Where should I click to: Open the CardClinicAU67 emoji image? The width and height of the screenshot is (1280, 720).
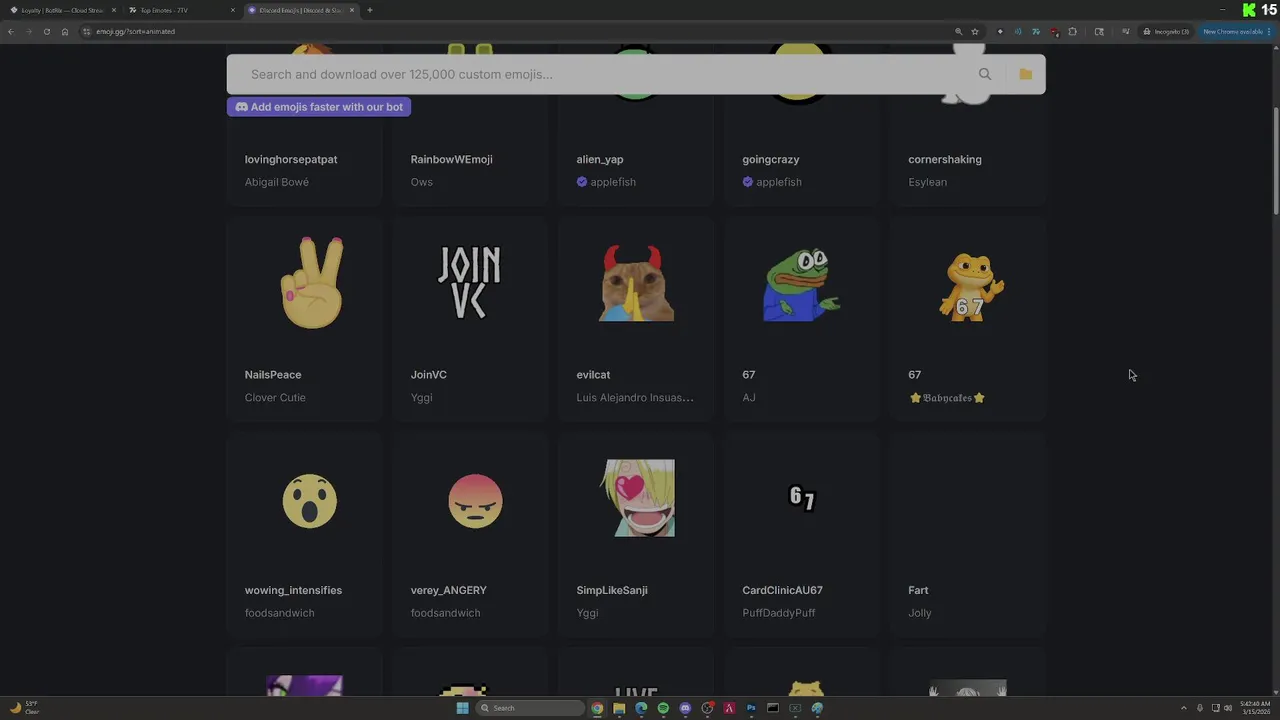click(x=803, y=498)
